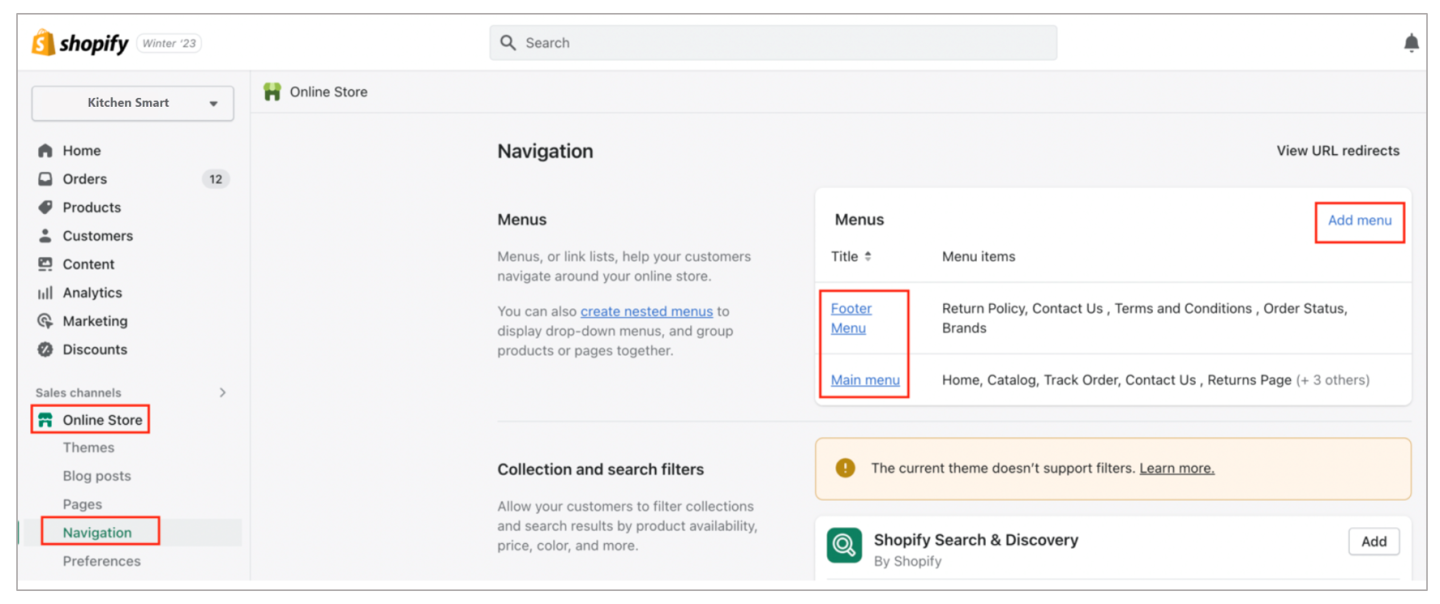Screen dimensions: 1440x604
Task: Open the create nested menus link
Action: [x=646, y=311]
